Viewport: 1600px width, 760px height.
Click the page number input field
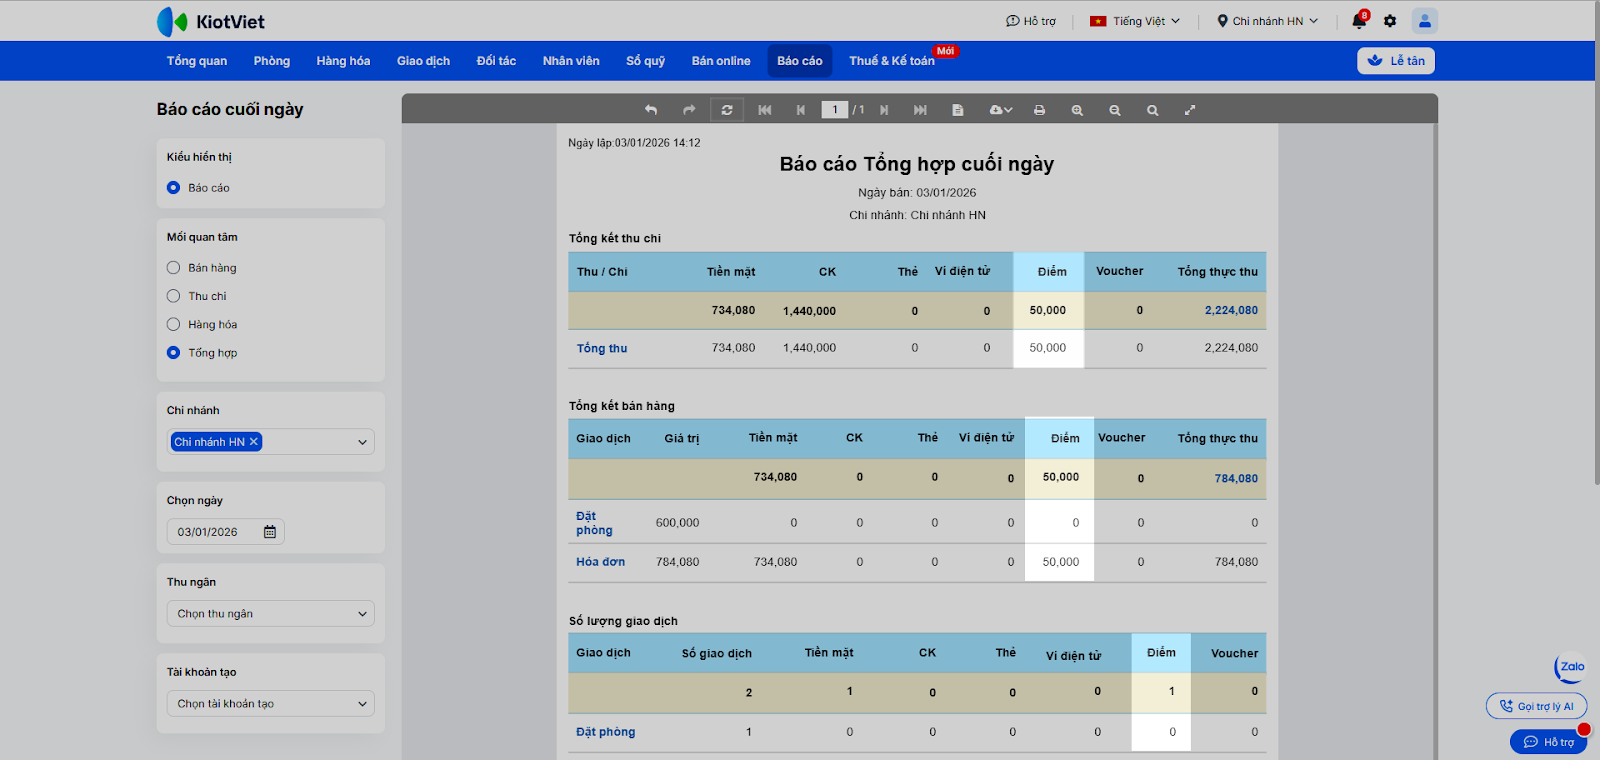click(x=835, y=110)
